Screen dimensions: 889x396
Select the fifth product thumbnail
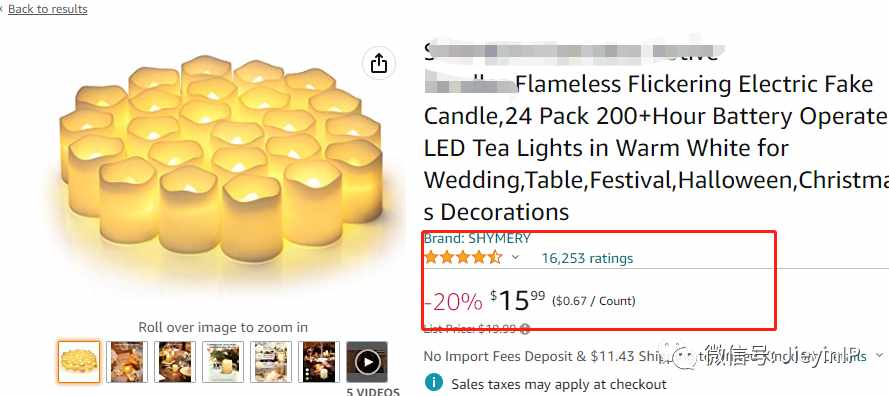coord(271,362)
